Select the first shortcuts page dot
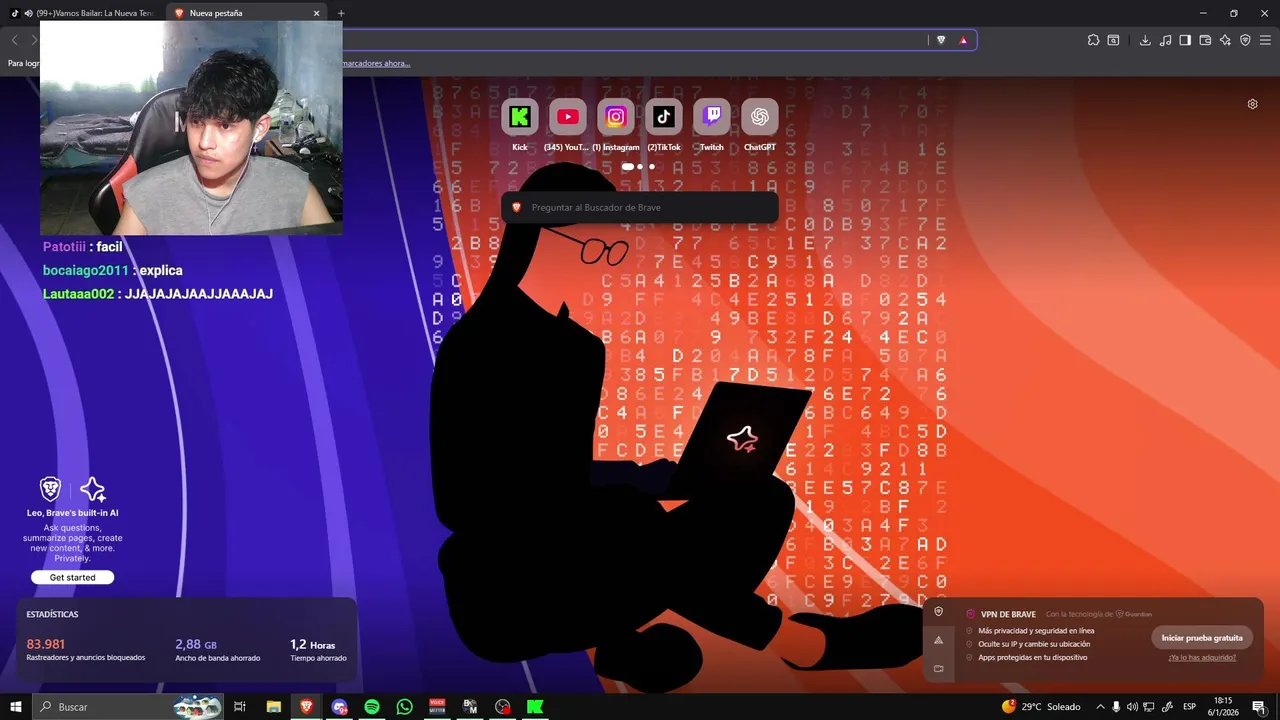Viewport: 1280px width, 720px height. [628, 167]
